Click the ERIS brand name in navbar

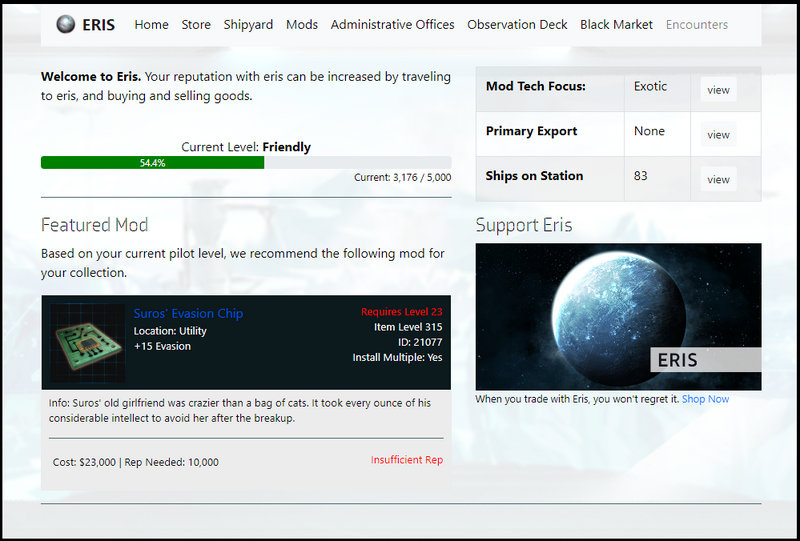tap(98, 24)
